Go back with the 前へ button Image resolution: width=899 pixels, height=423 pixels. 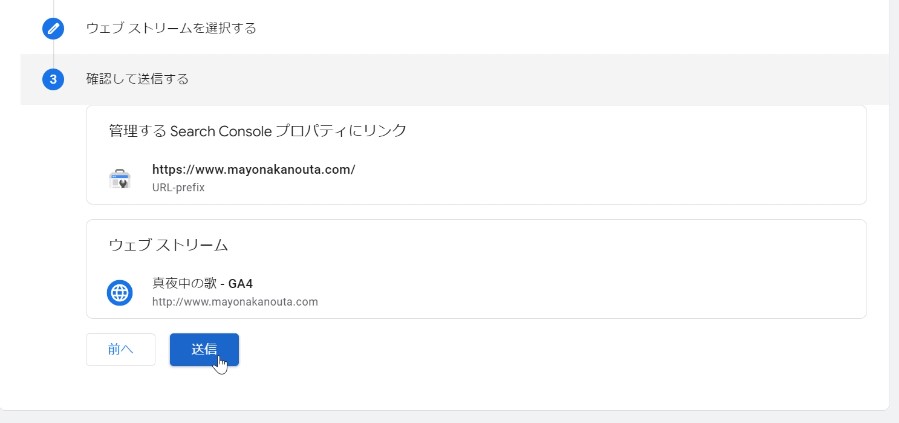click(x=121, y=349)
